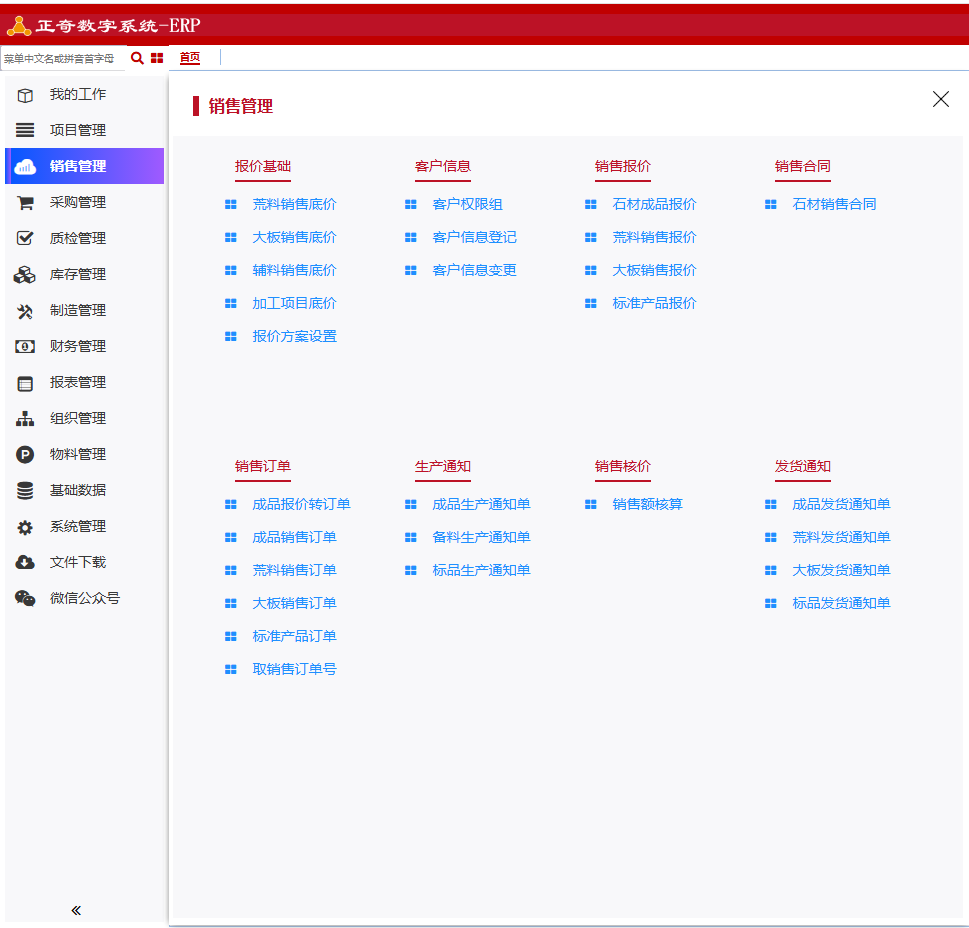Click the 我的工作 cube icon
The height and width of the screenshot is (928, 969).
point(25,95)
